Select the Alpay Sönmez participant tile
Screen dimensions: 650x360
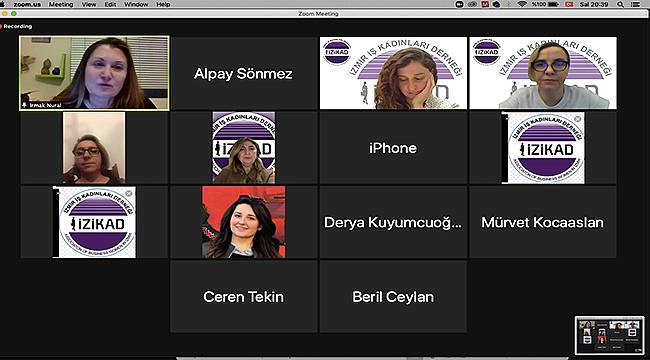click(x=244, y=73)
